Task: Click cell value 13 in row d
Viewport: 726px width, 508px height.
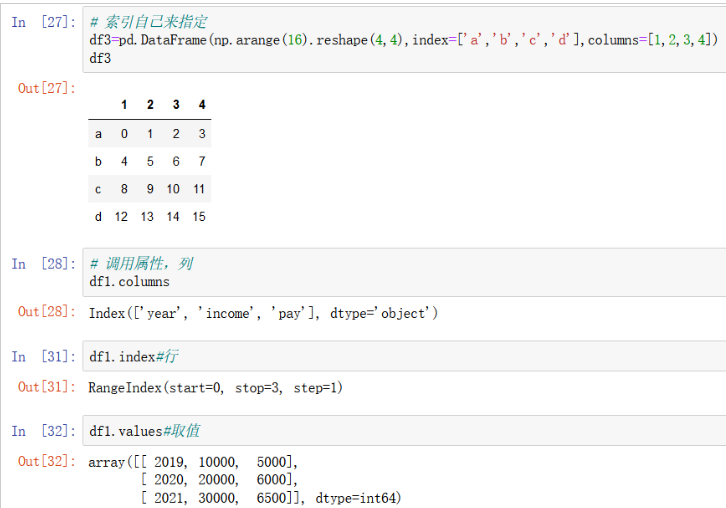Action: pyautogui.click(x=147, y=216)
